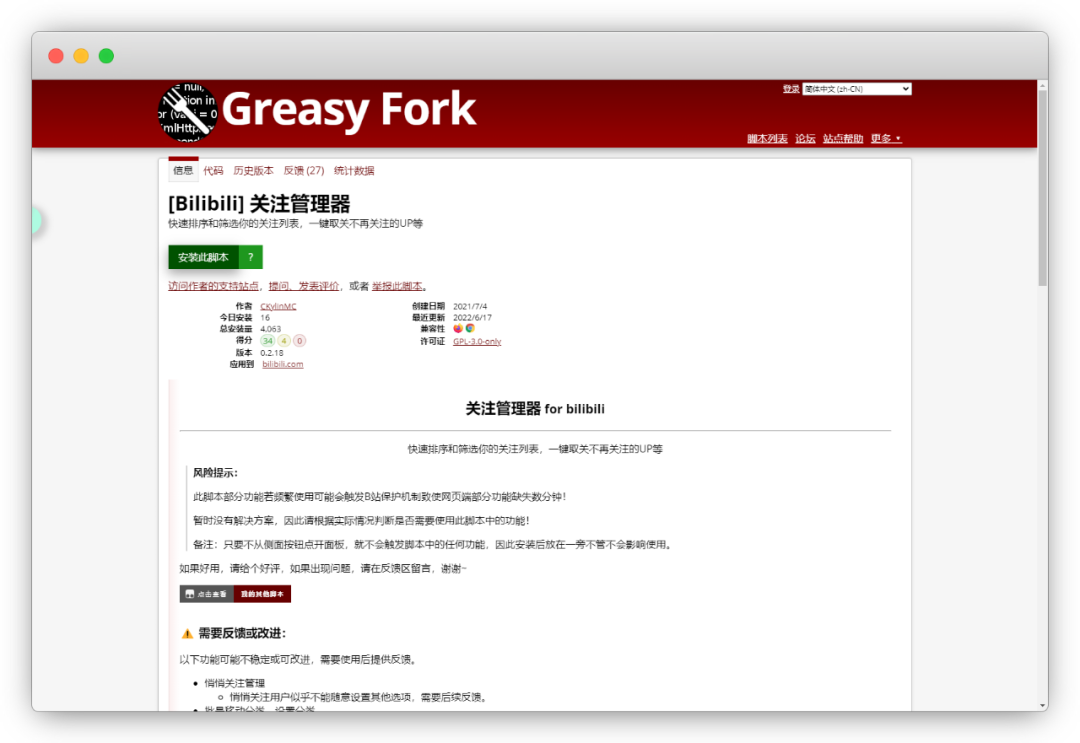
Task: Open 论坛 in site navigation
Action: [x=805, y=138]
